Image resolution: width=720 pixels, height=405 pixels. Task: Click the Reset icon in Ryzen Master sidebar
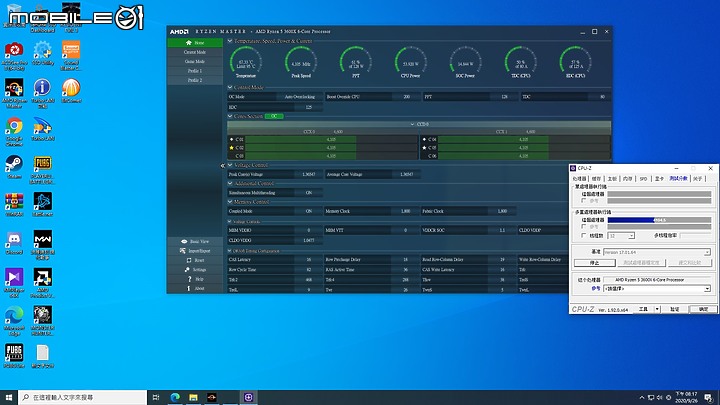[x=188, y=260]
